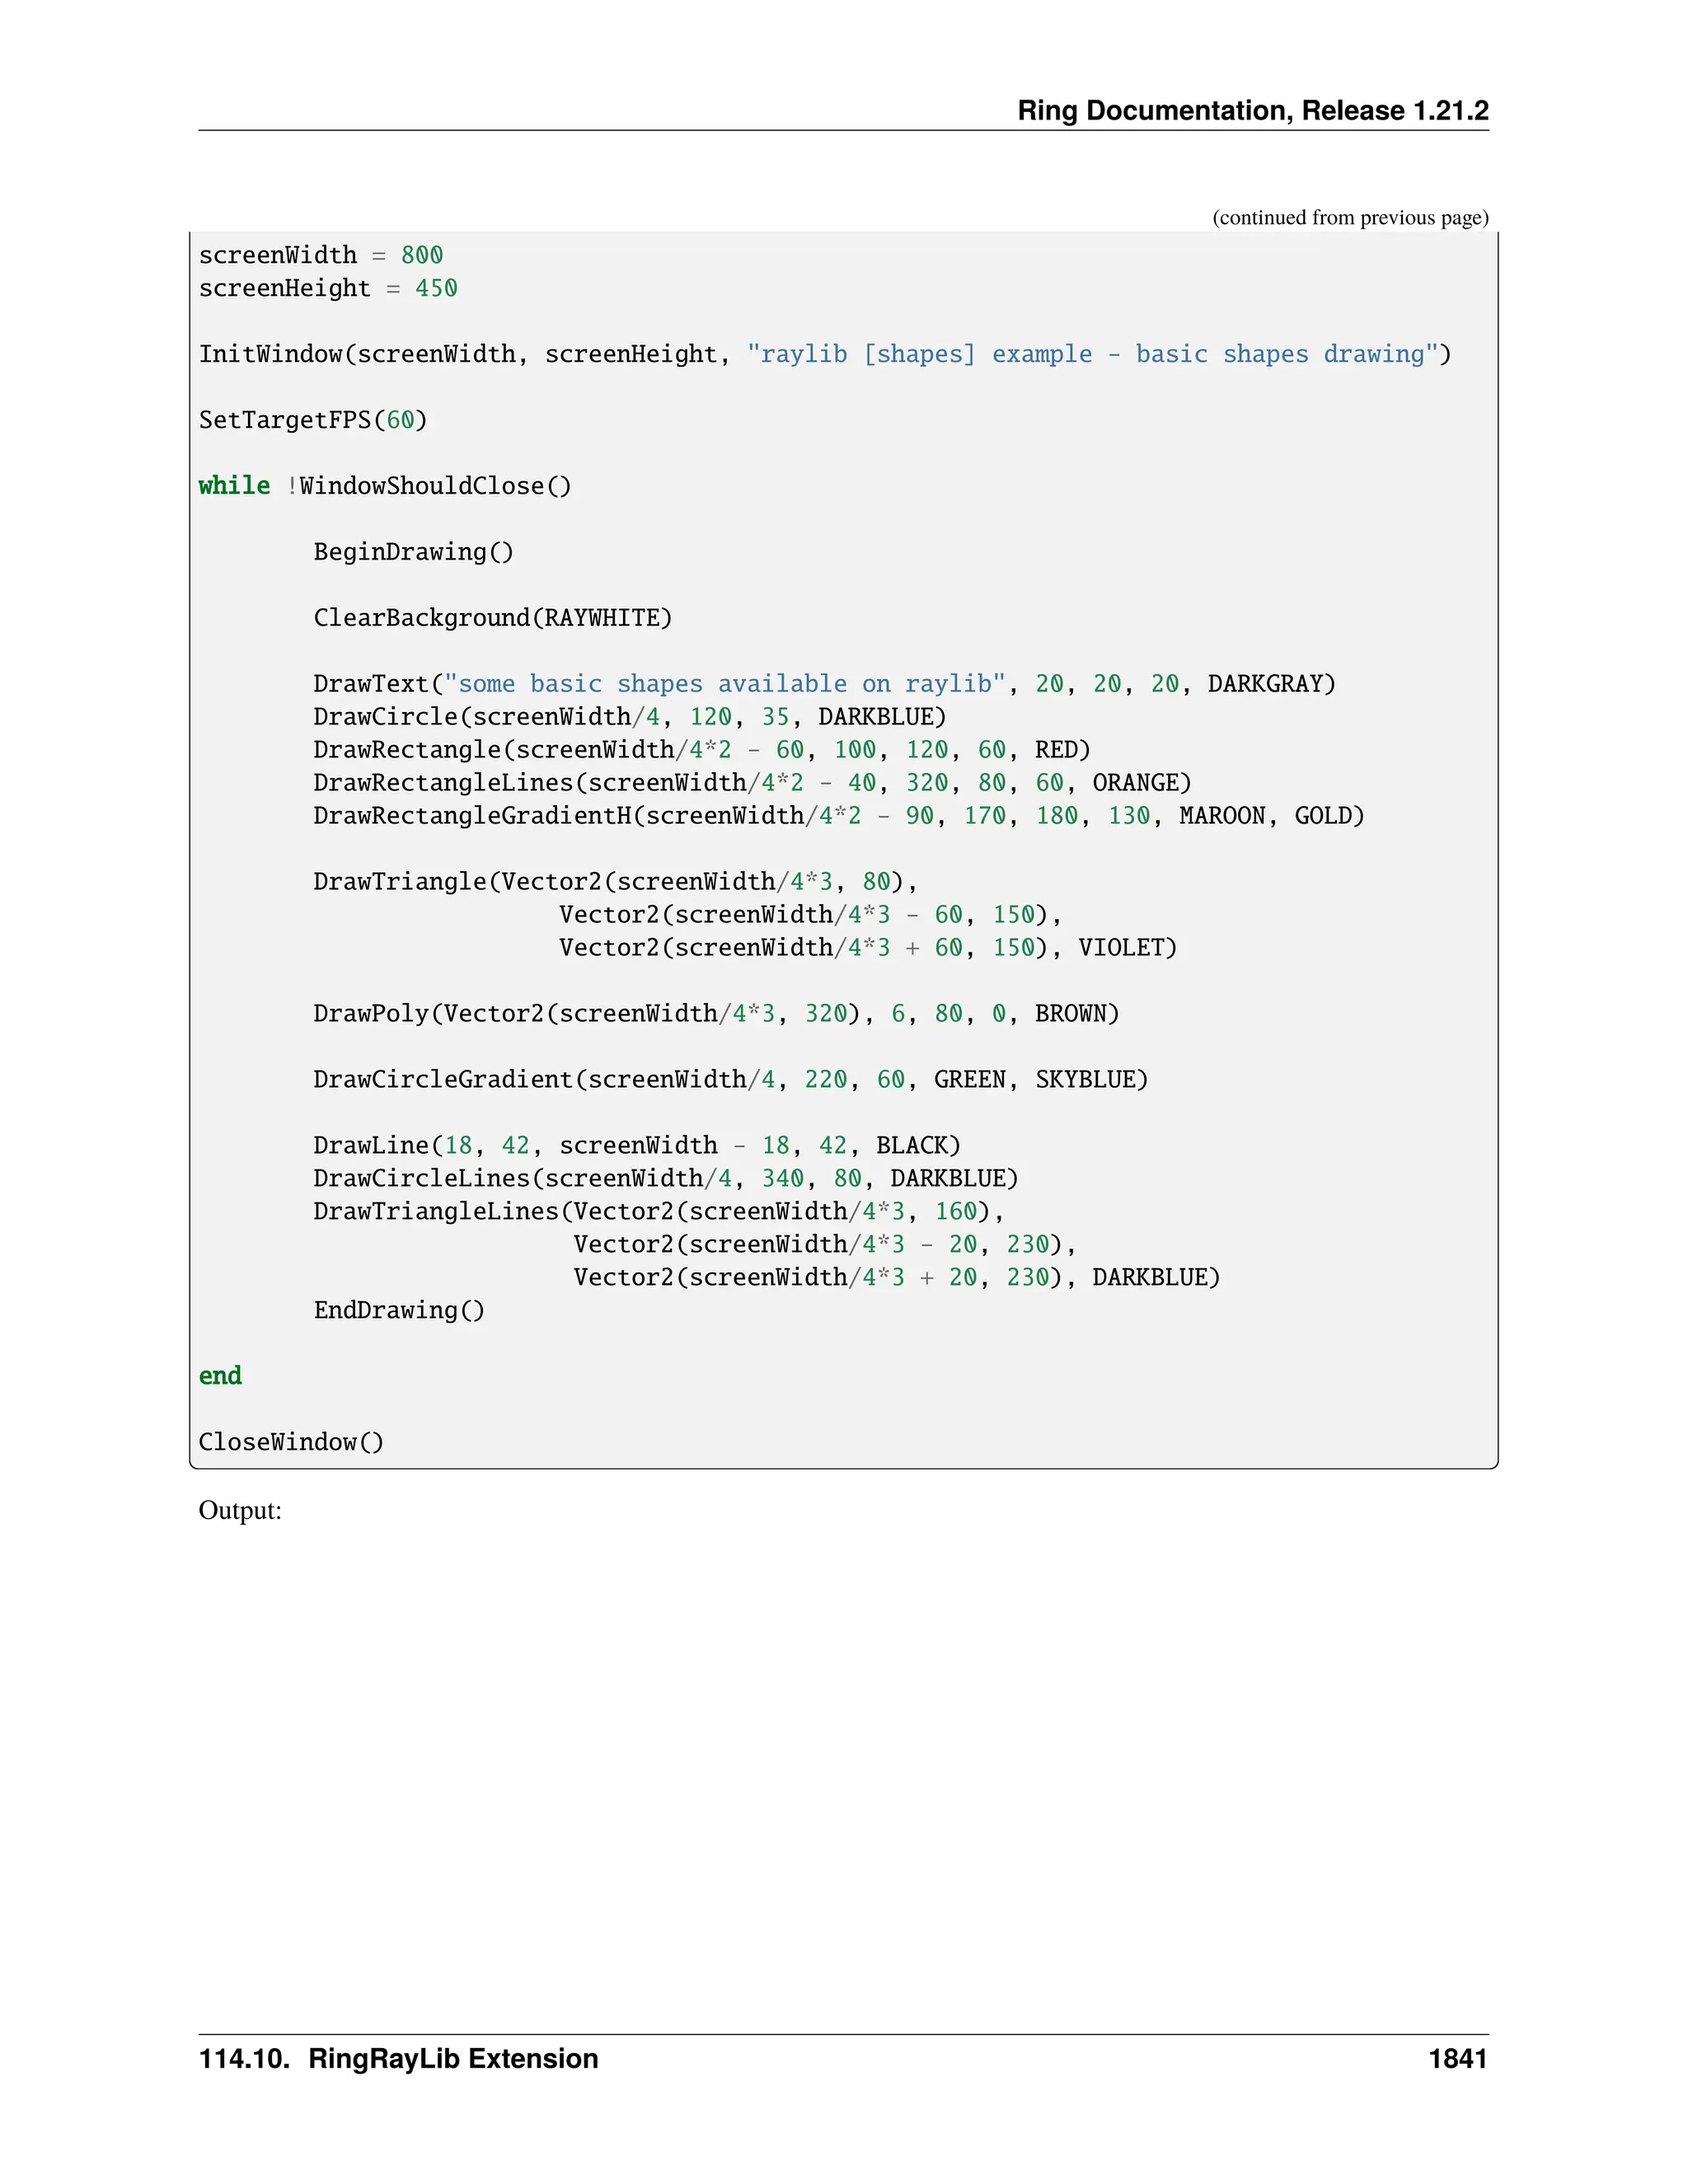Viewport: 1688px width, 2184px height.
Task: Click the BeginDrawing() call
Action: click(x=413, y=552)
